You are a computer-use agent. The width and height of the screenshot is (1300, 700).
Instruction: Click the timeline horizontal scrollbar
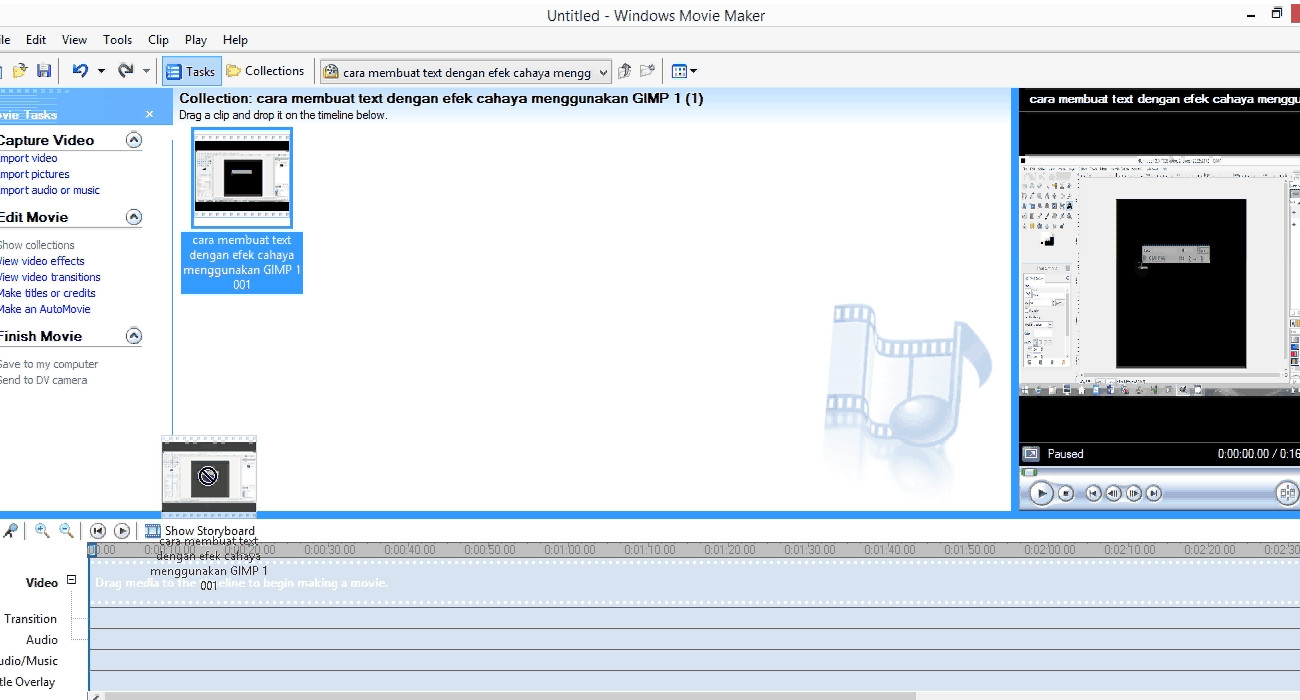click(x=510, y=696)
